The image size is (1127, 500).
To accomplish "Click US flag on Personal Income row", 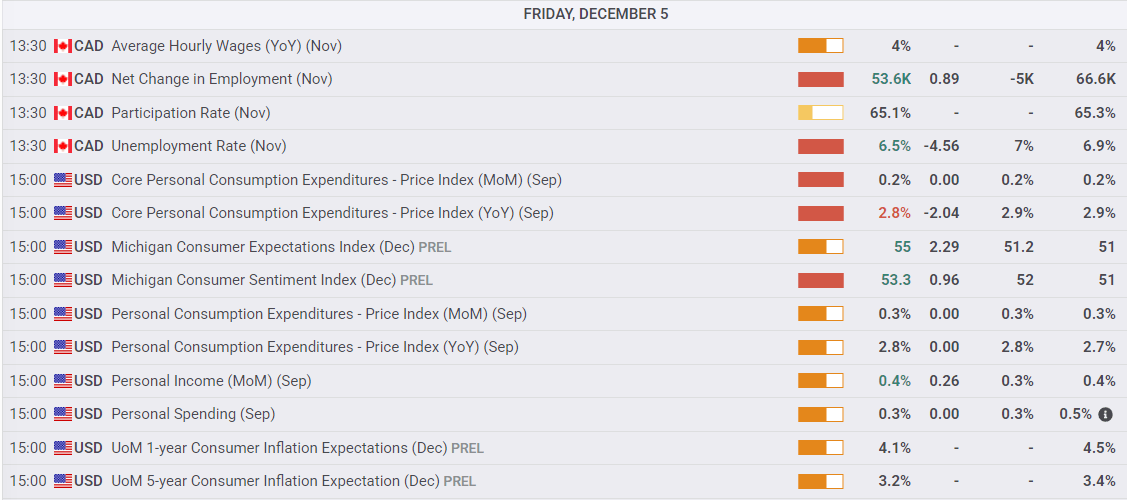I will click(x=63, y=381).
